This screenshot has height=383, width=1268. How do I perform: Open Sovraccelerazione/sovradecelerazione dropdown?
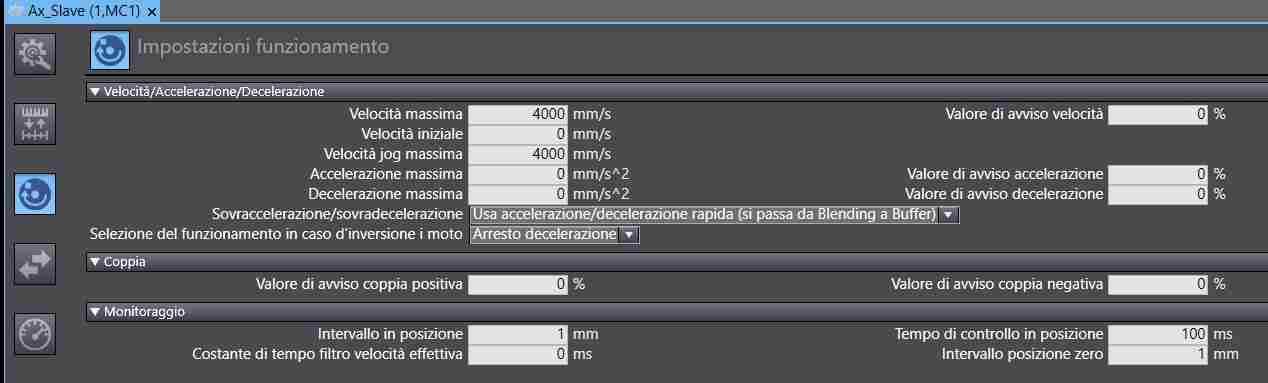tap(714, 214)
